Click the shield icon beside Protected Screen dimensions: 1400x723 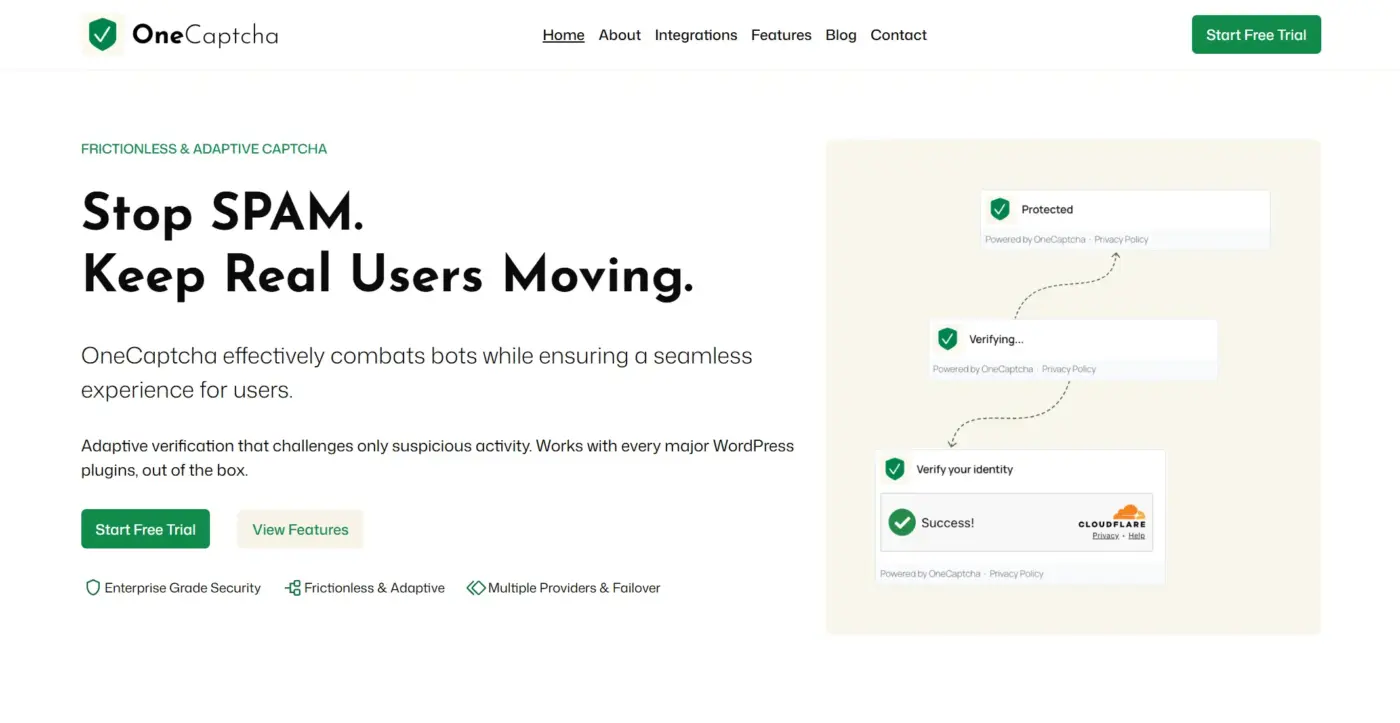(x=1000, y=209)
